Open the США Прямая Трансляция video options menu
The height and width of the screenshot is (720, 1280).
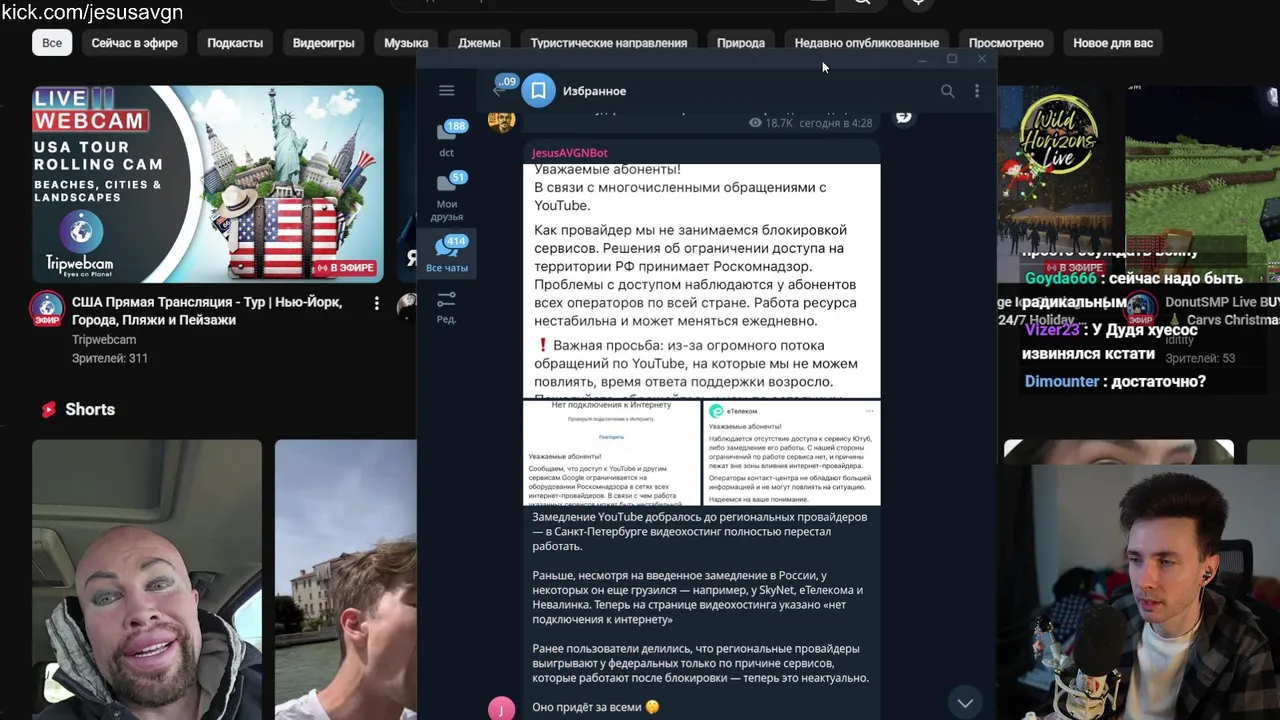(377, 303)
